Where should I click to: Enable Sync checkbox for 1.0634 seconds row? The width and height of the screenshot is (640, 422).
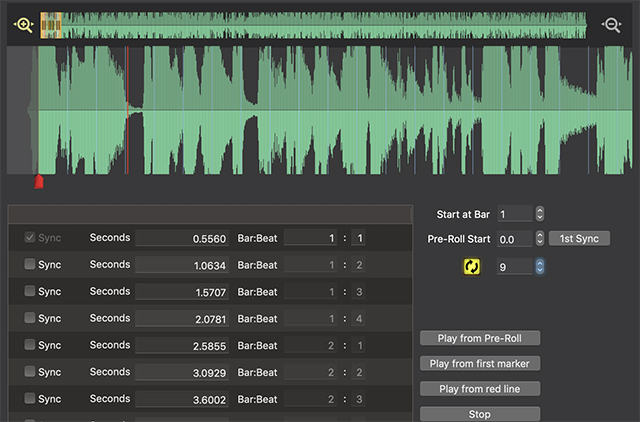pos(29,265)
